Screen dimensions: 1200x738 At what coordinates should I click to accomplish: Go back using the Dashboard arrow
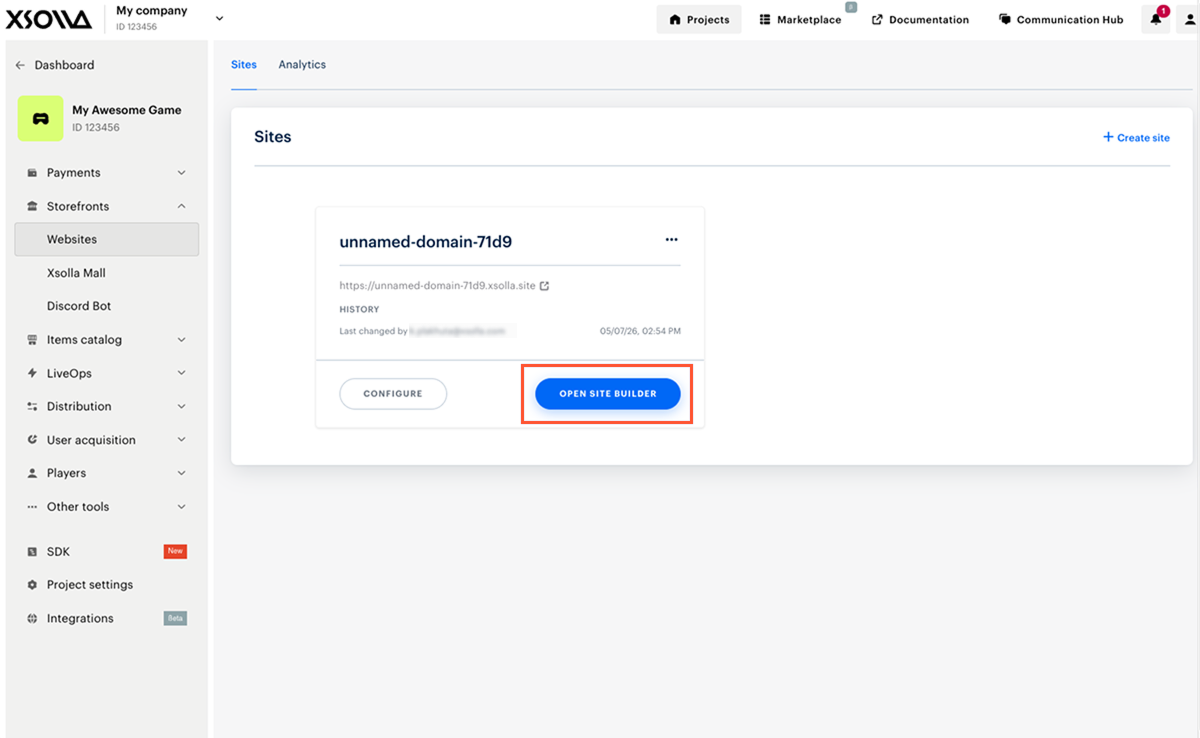(20, 65)
